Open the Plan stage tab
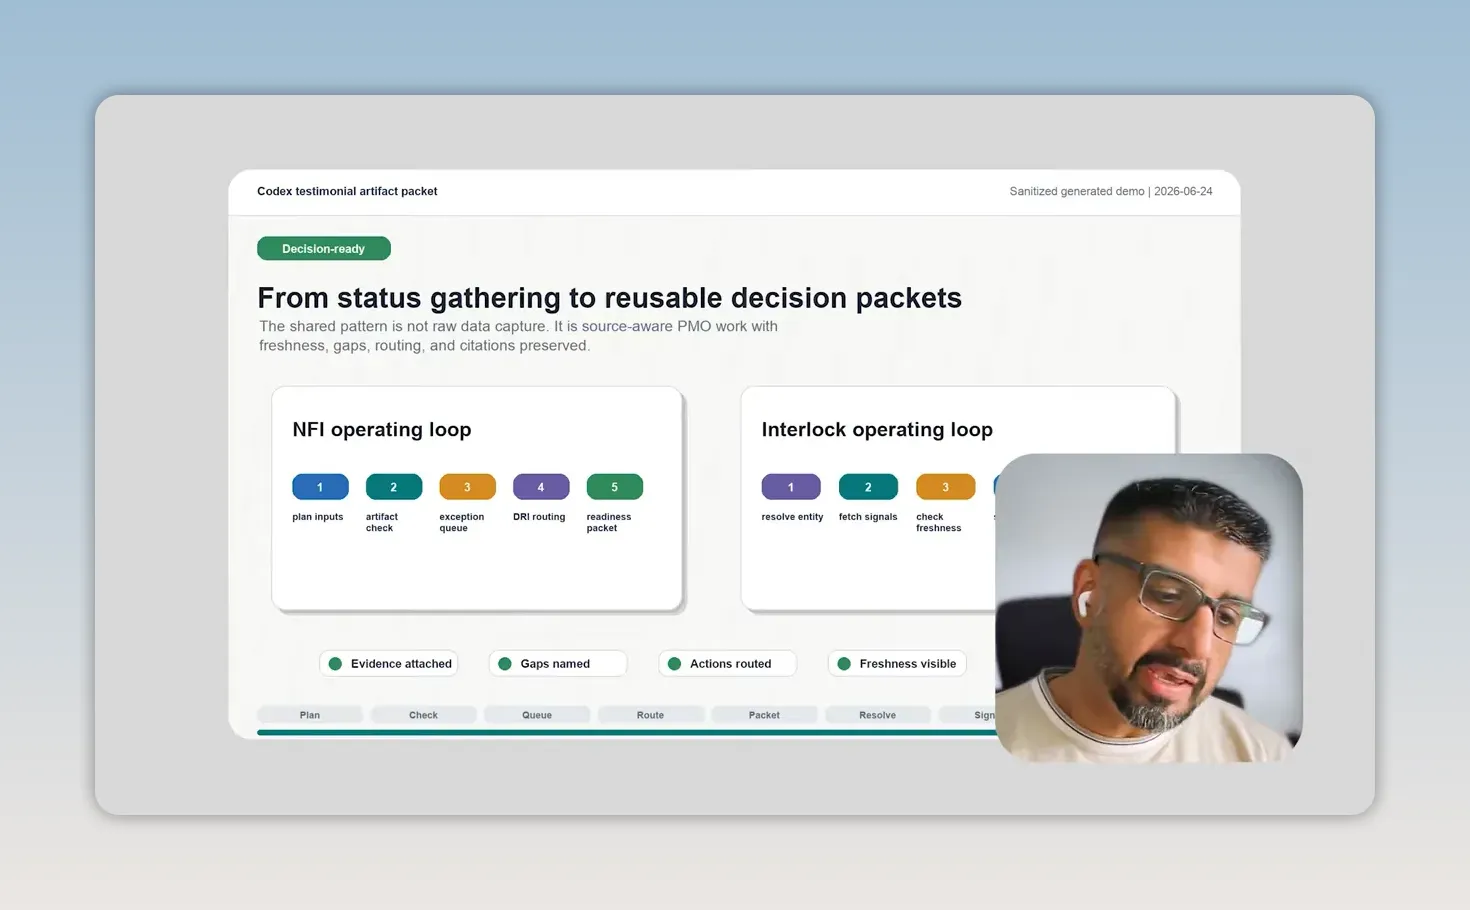1470x910 pixels. pos(310,715)
